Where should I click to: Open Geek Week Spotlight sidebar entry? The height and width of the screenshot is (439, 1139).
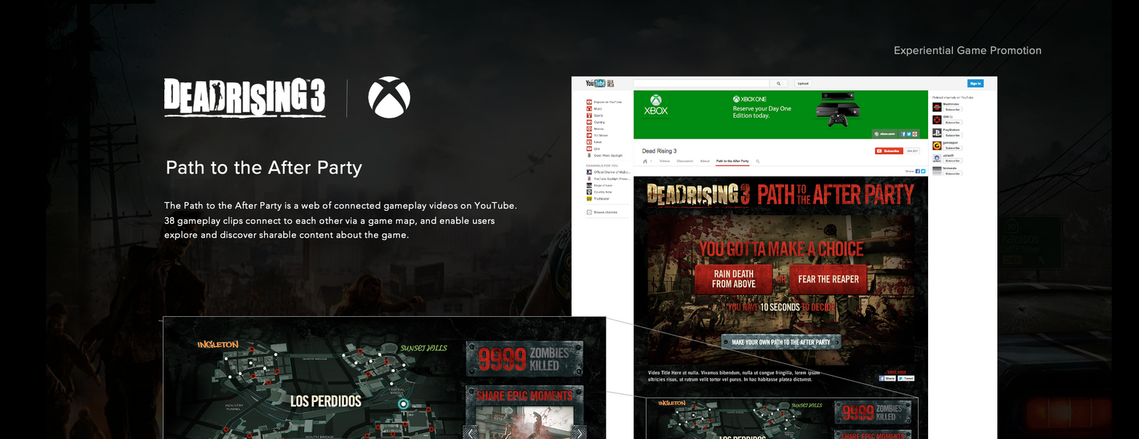(604, 156)
